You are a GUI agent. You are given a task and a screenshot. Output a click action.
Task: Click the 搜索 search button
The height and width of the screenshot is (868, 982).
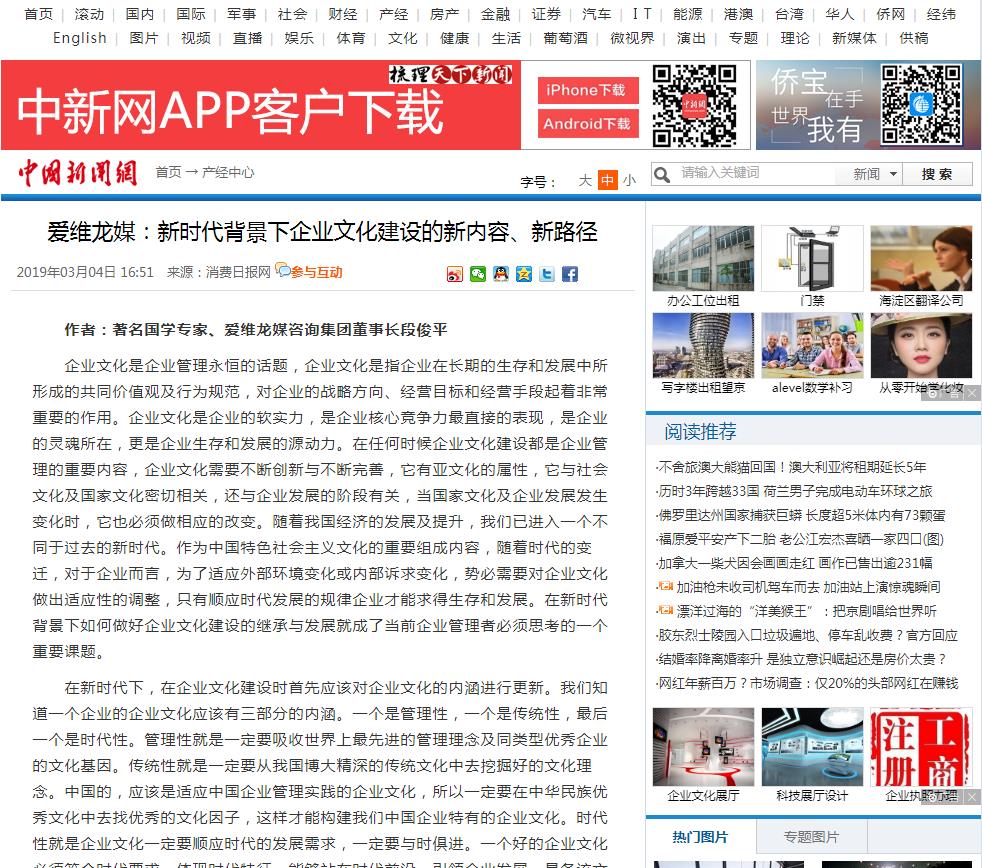click(937, 174)
